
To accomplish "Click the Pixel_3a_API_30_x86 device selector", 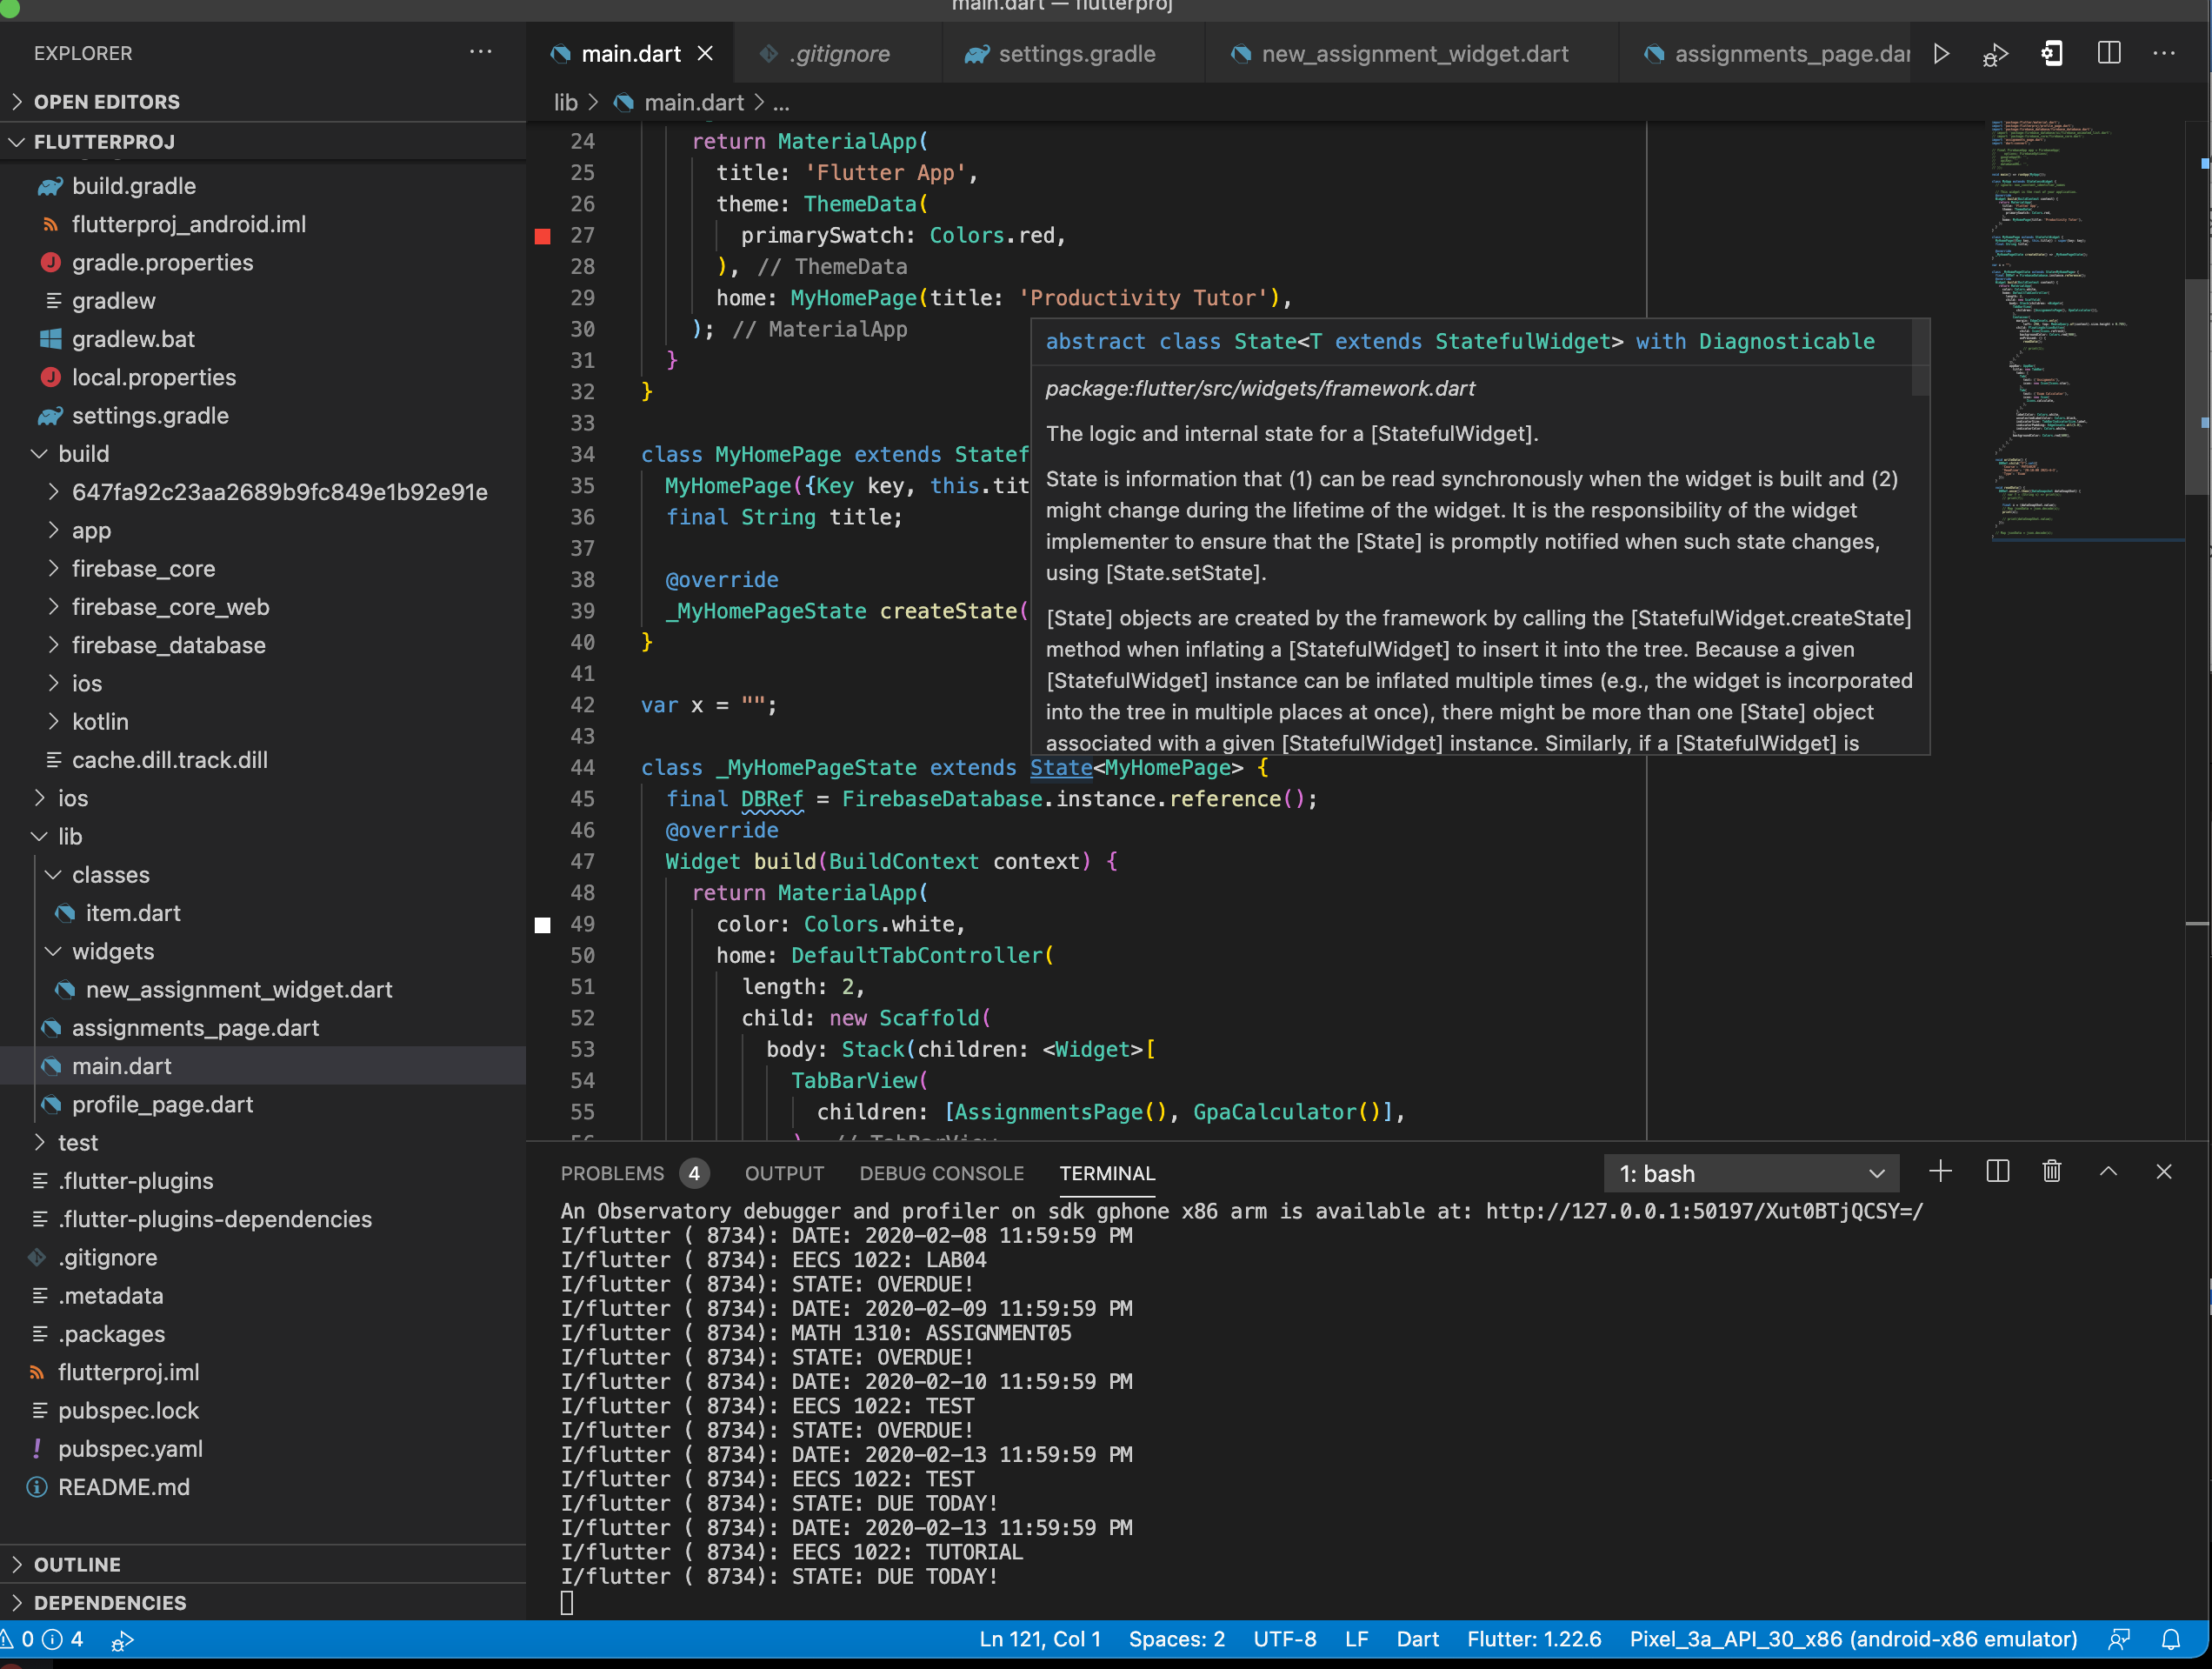I will click(1852, 1640).
